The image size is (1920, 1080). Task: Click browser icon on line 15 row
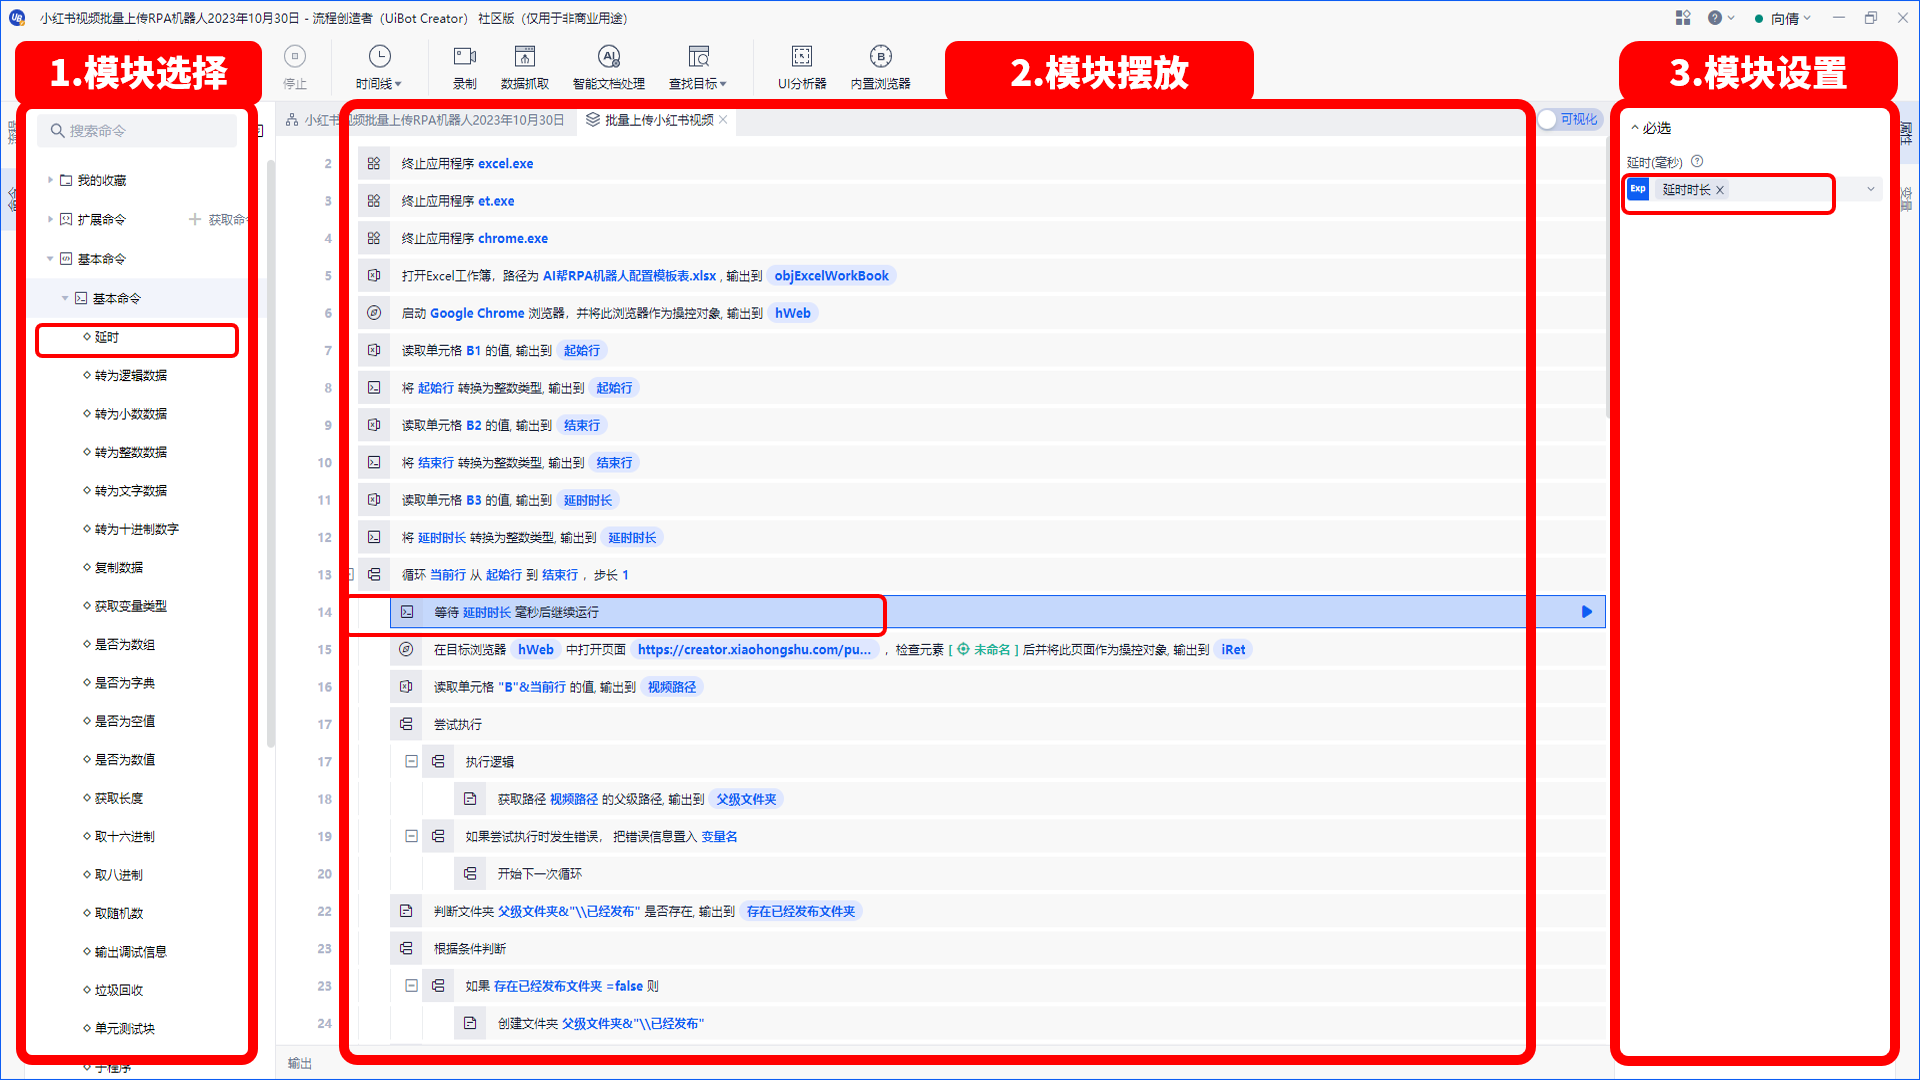coord(406,649)
